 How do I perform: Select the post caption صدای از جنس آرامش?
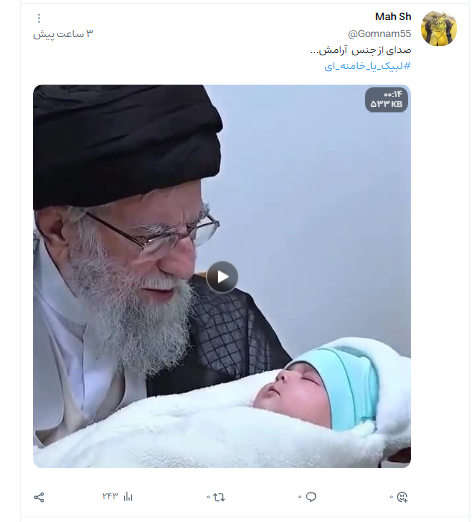point(361,51)
